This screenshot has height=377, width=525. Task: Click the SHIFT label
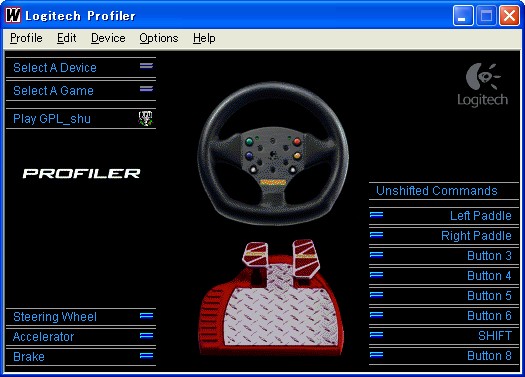click(495, 335)
